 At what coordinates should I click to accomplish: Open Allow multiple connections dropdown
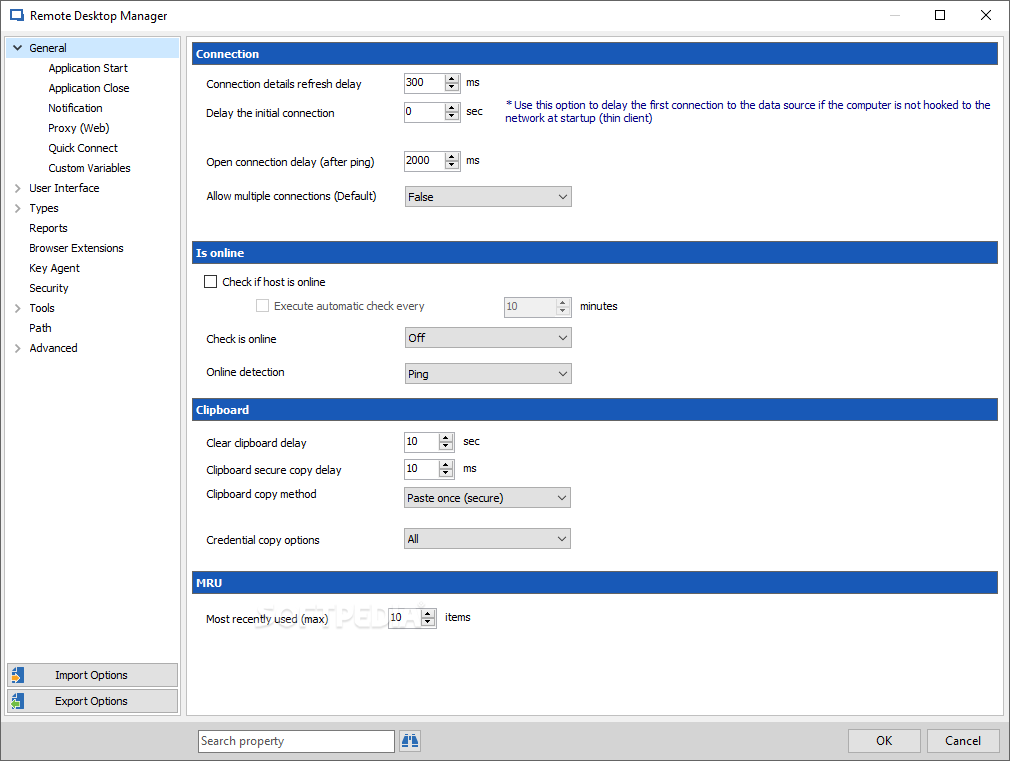point(488,197)
